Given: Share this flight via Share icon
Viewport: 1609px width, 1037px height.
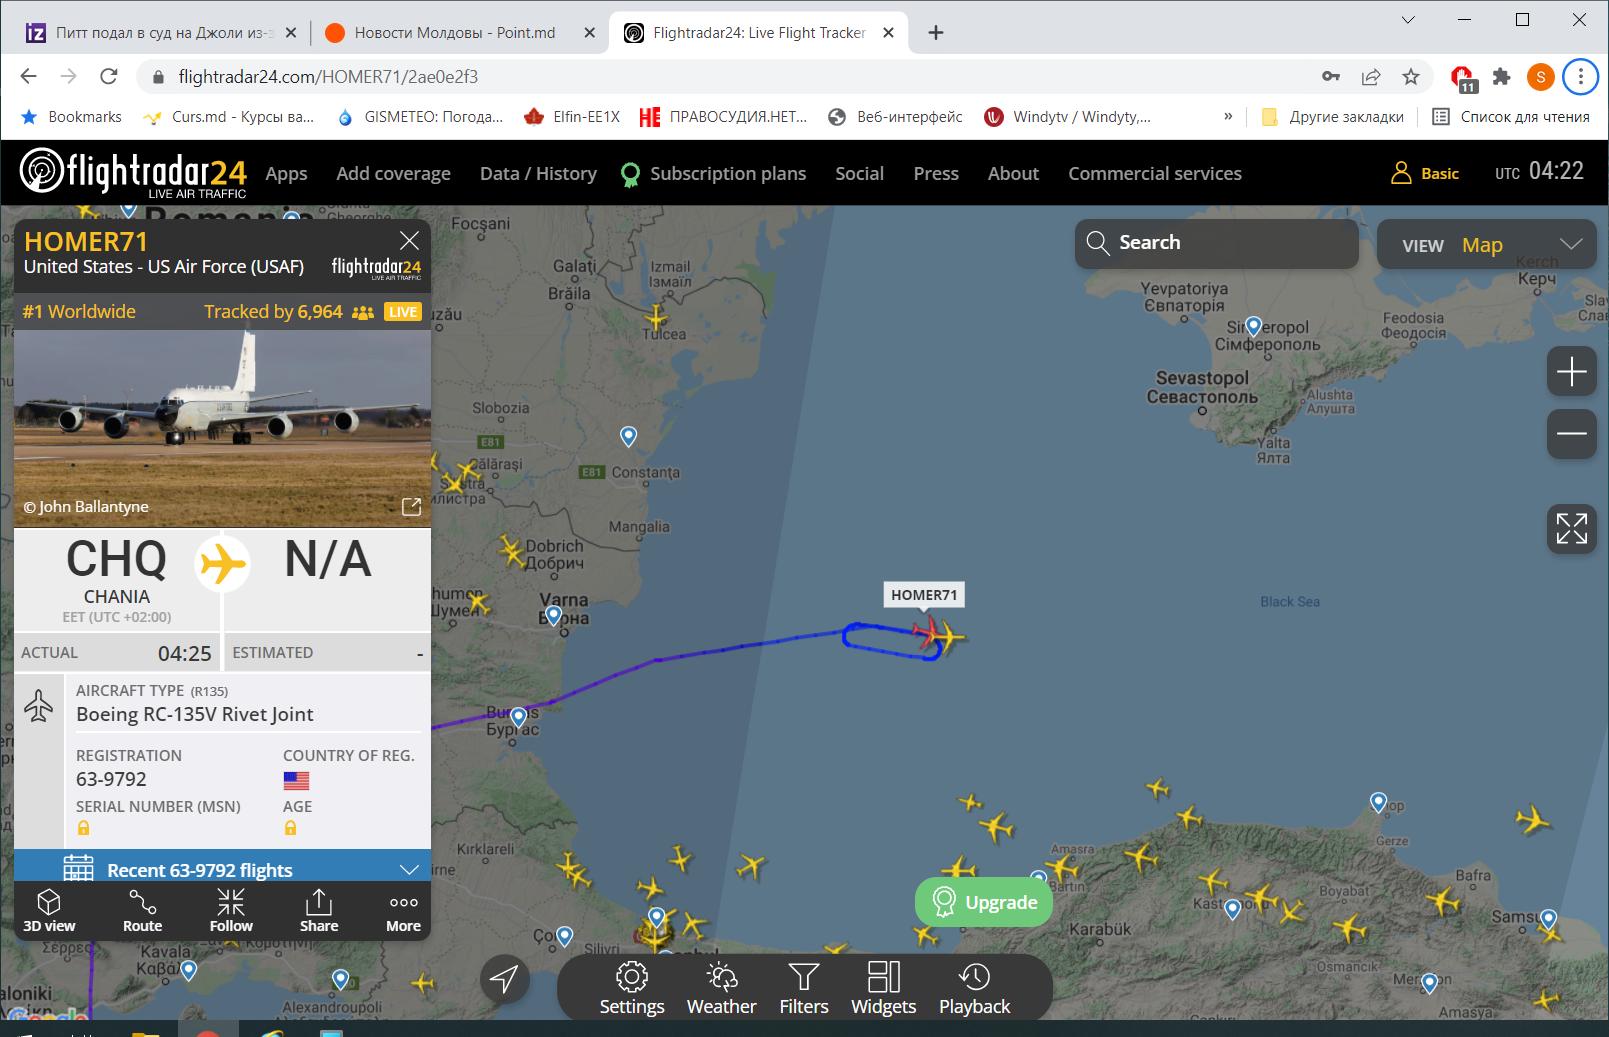Looking at the screenshot, I should tap(319, 910).
